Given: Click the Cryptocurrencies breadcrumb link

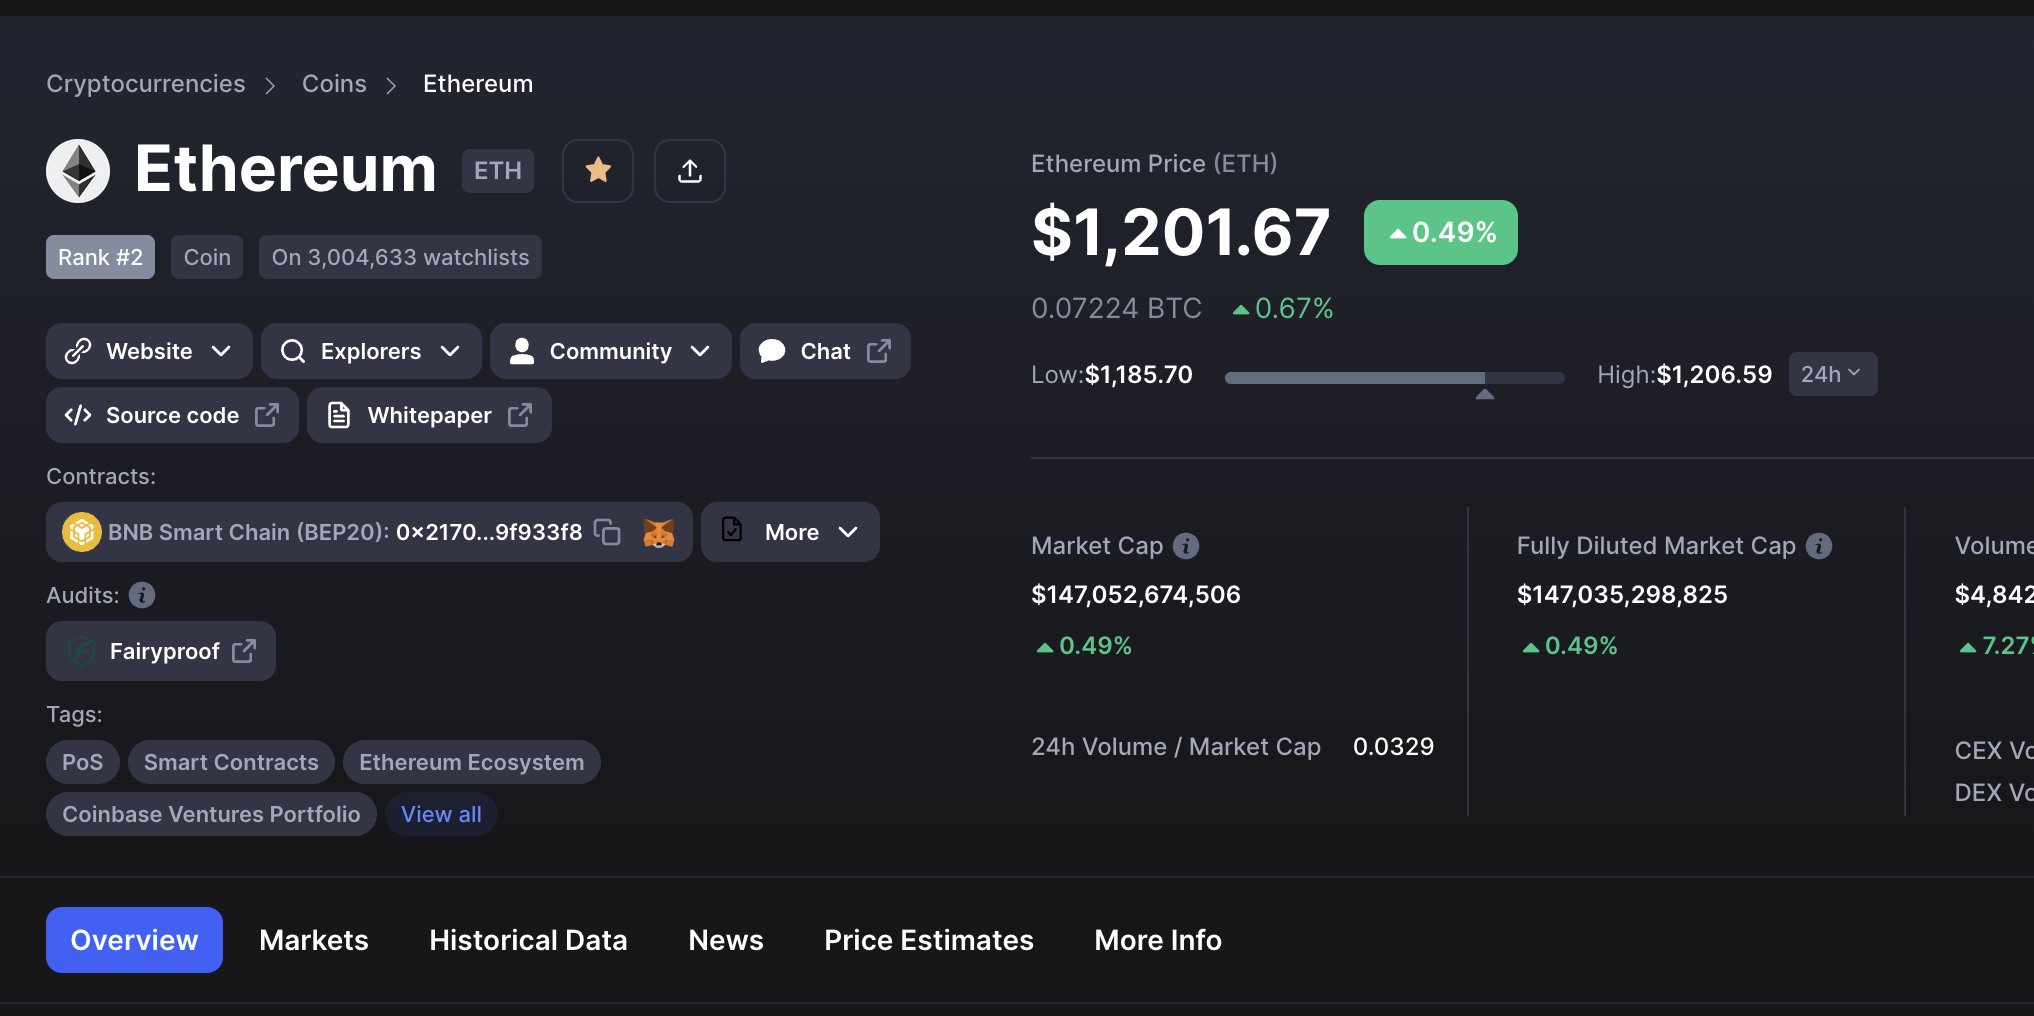Looking at the screenshot, I should (146, 84).
